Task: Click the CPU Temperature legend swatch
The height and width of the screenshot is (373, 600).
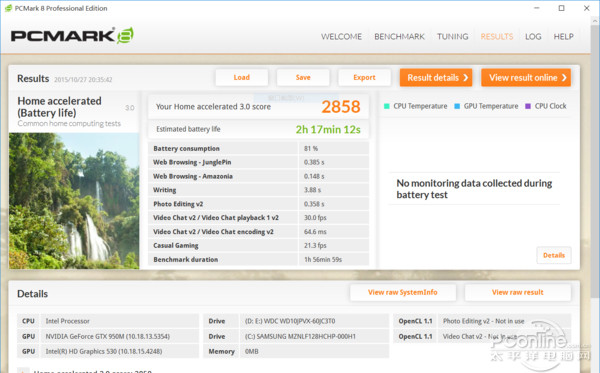Action: (386, 106)
